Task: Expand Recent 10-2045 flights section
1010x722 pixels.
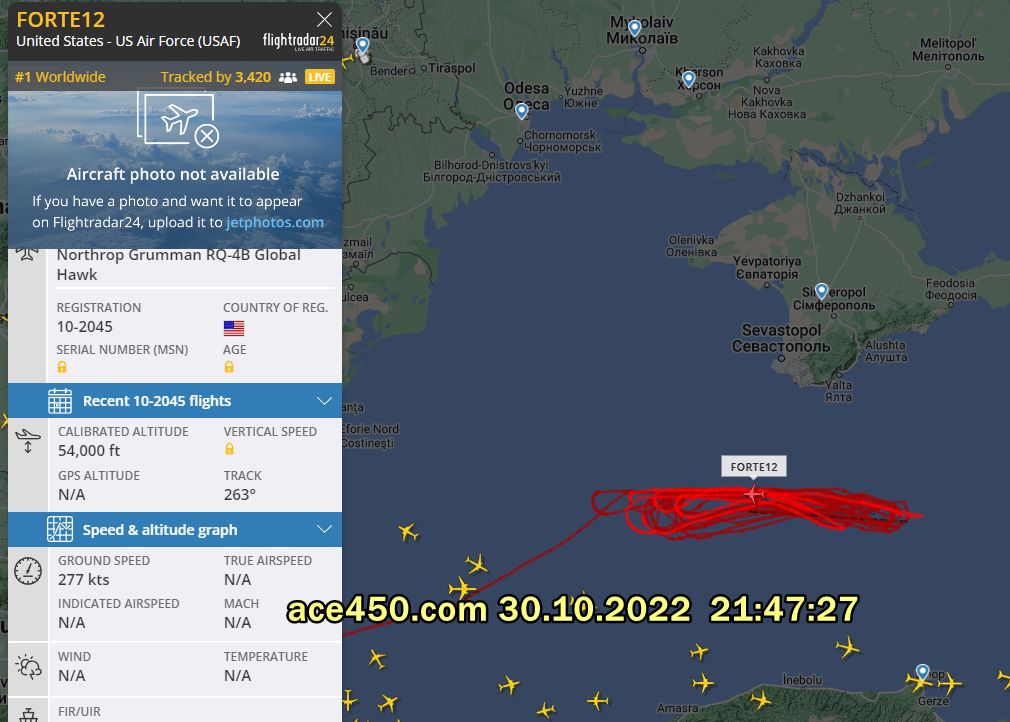Action: [x=175, y=401]
